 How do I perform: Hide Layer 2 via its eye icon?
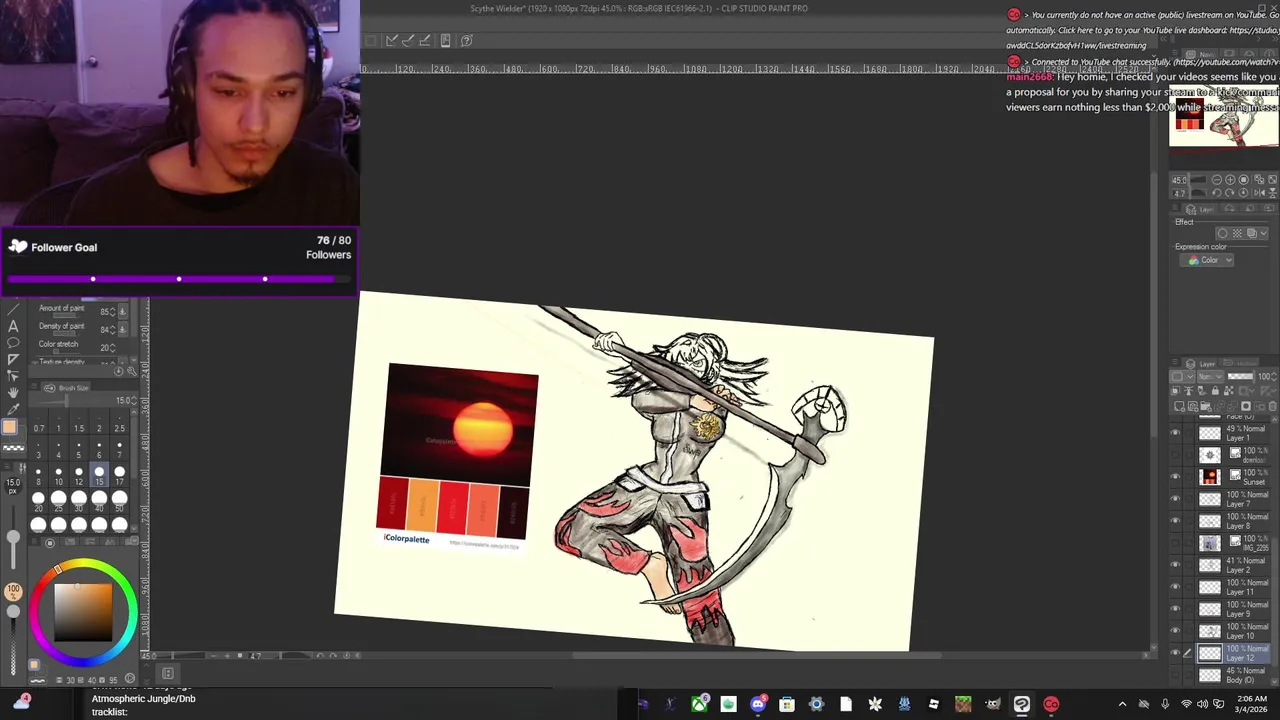[1175, 565]
